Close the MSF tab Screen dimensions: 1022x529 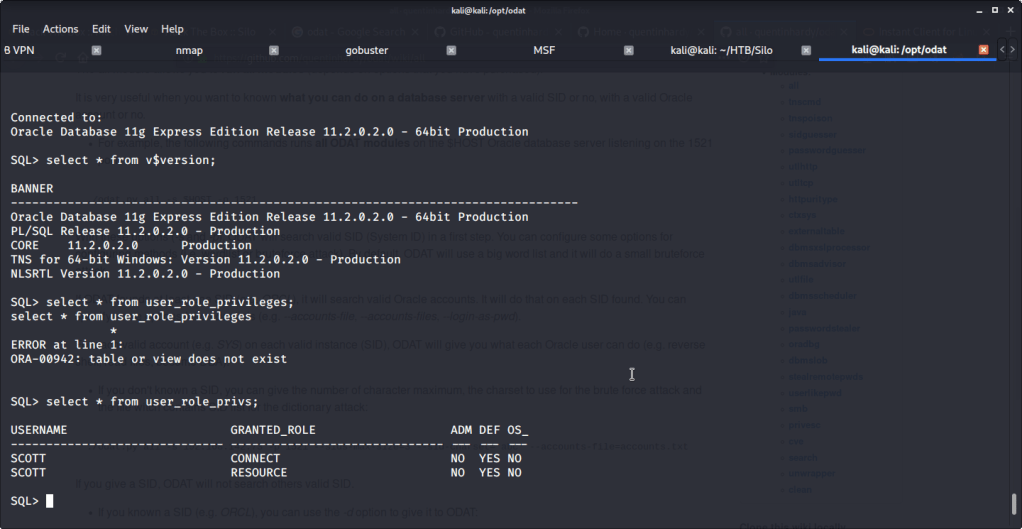tap(629, 50)
